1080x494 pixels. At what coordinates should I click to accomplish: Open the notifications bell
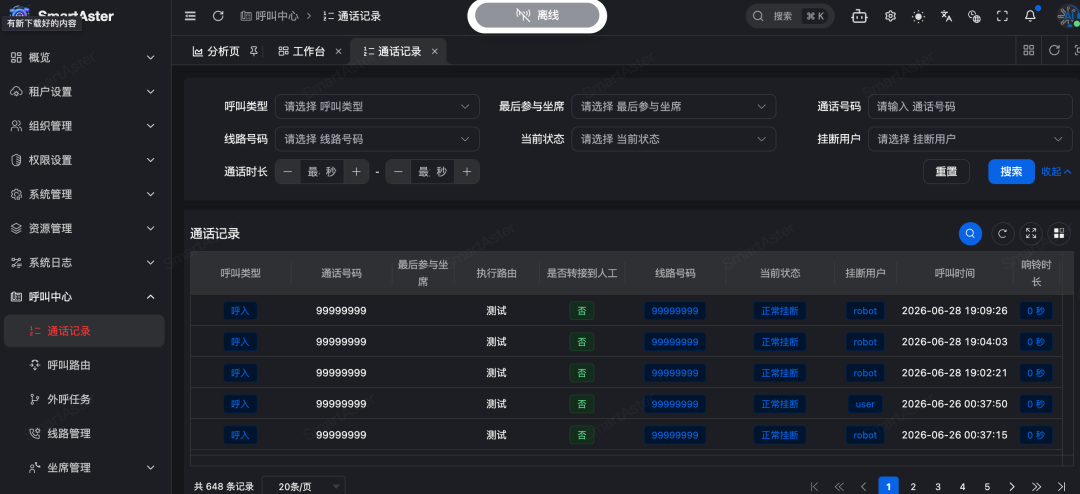1030,16
